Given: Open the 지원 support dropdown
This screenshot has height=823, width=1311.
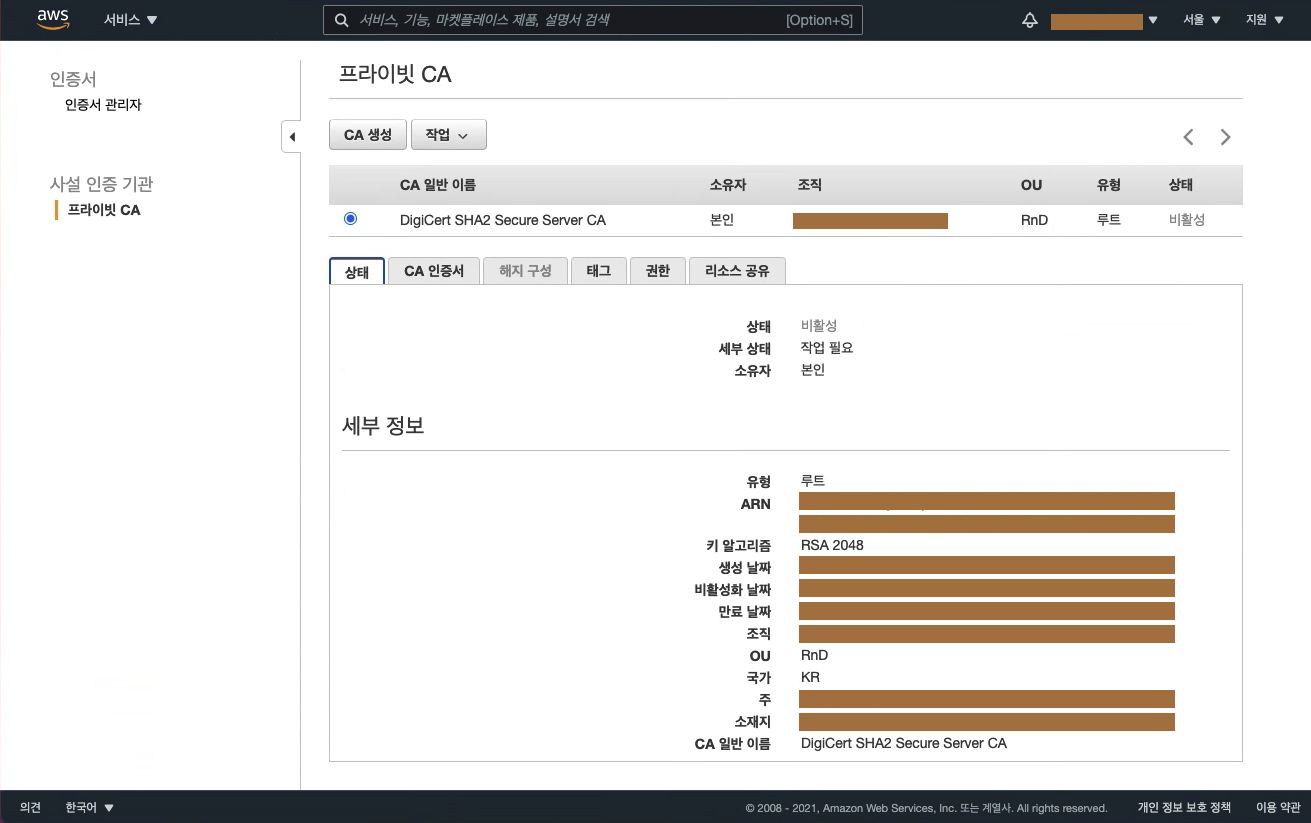Looking at the screenshot, I should (1264, 20).
